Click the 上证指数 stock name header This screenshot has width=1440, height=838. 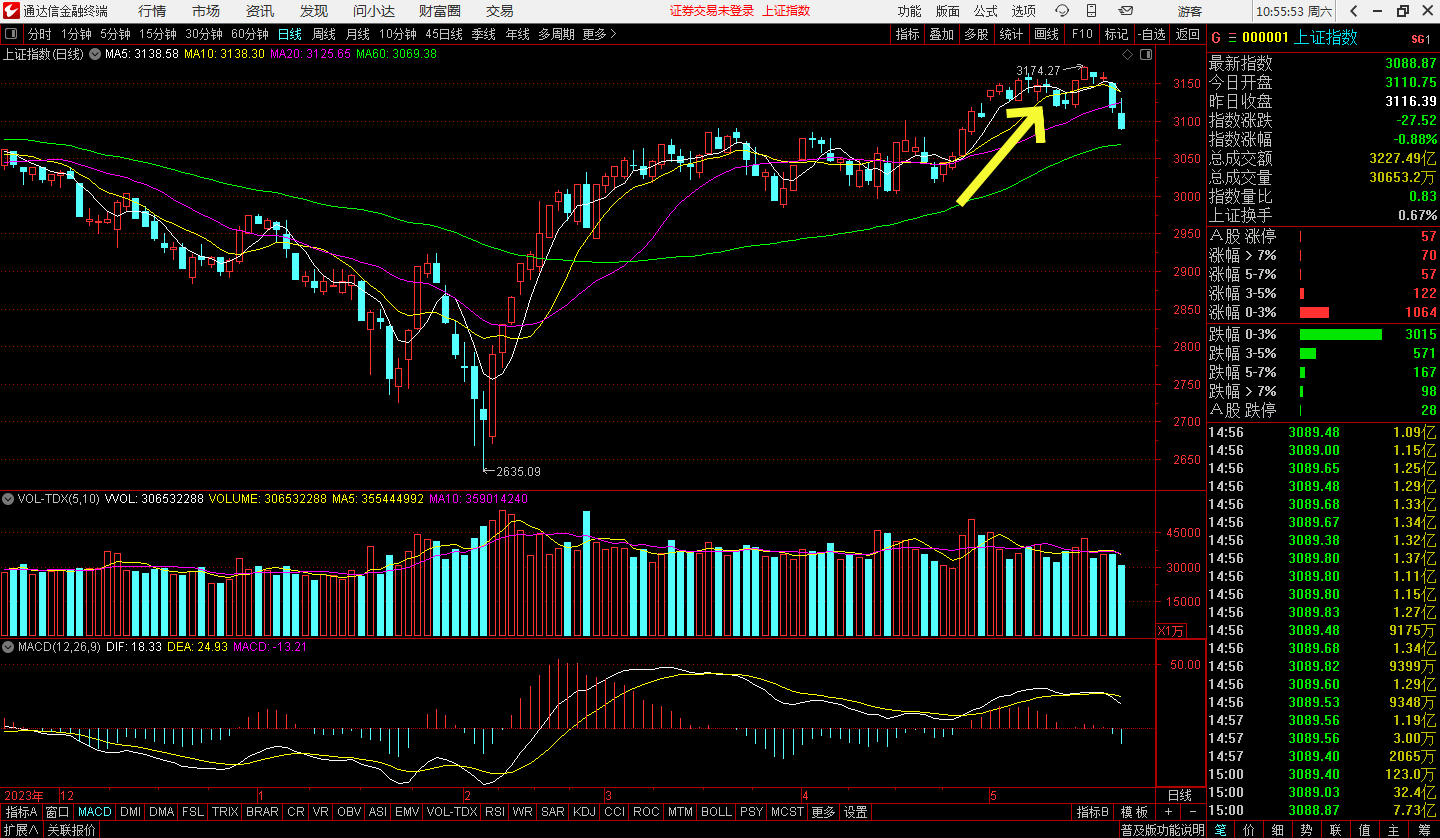(1326, 38)
